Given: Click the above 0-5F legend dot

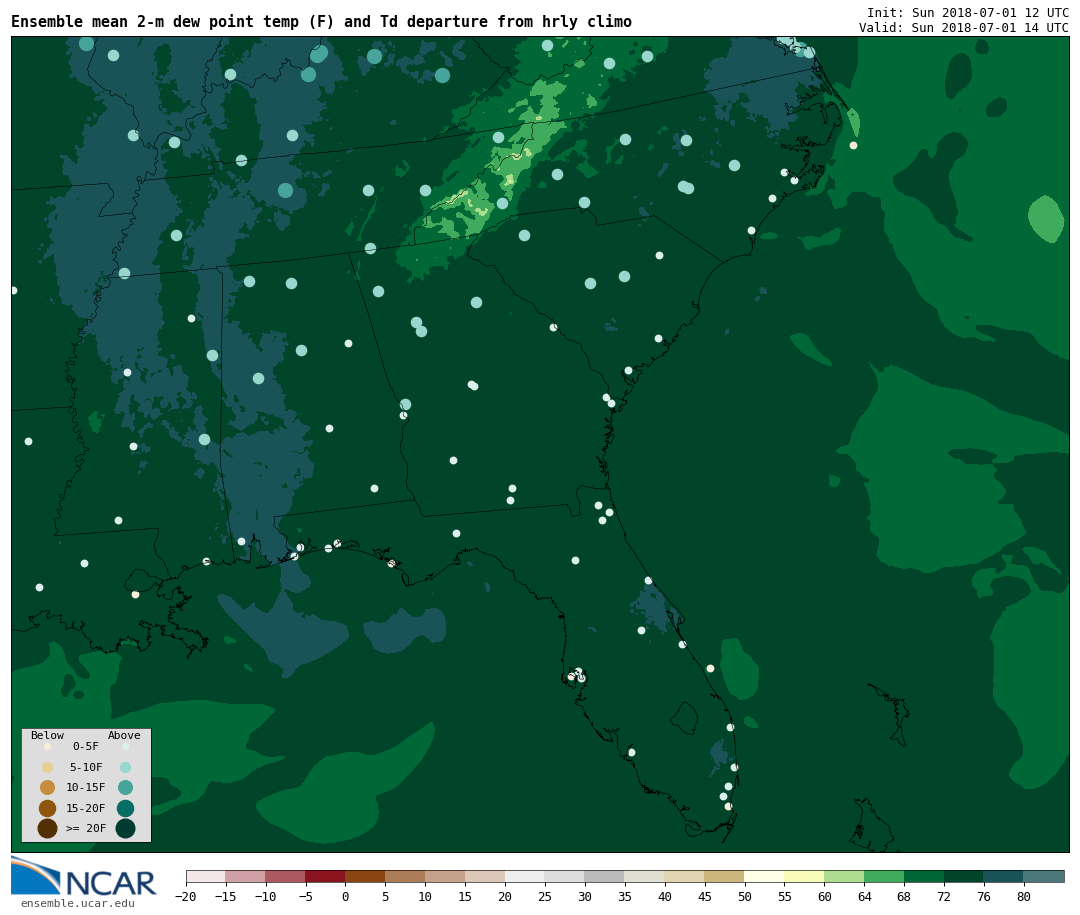Looking at the screenshot, I should click(x=125, y=746).
